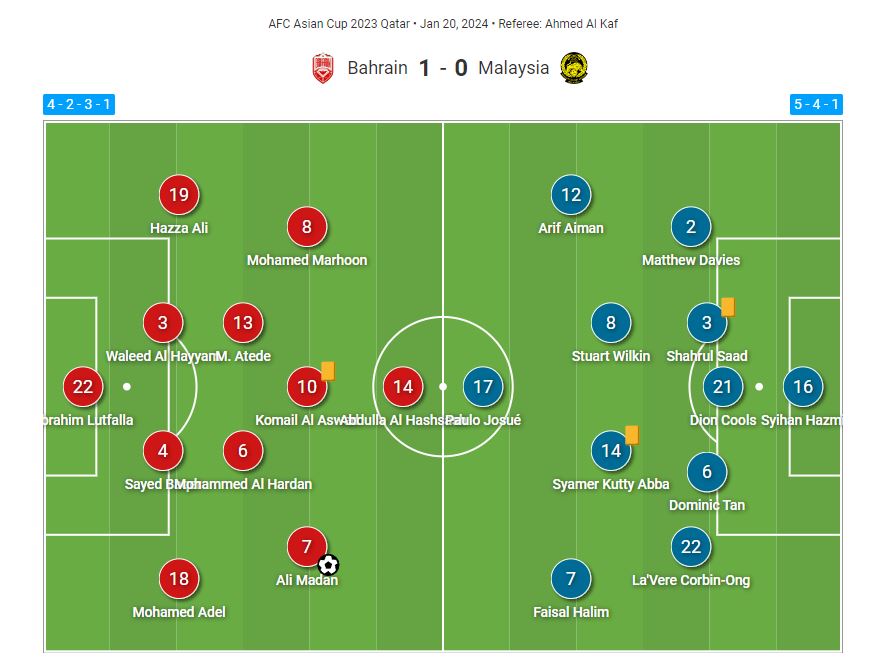
Task: Click the 1 - 0 match score
Action: coord(443,68)
